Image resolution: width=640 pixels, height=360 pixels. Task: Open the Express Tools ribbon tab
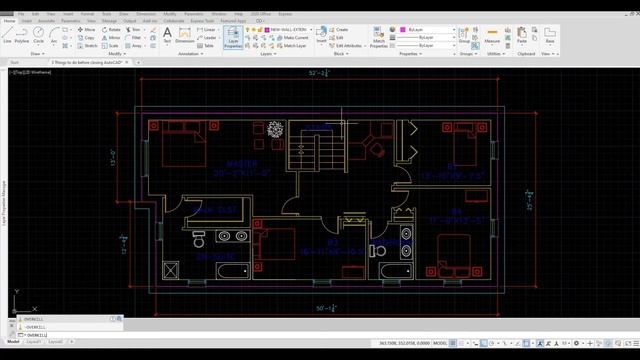point(202,21)
